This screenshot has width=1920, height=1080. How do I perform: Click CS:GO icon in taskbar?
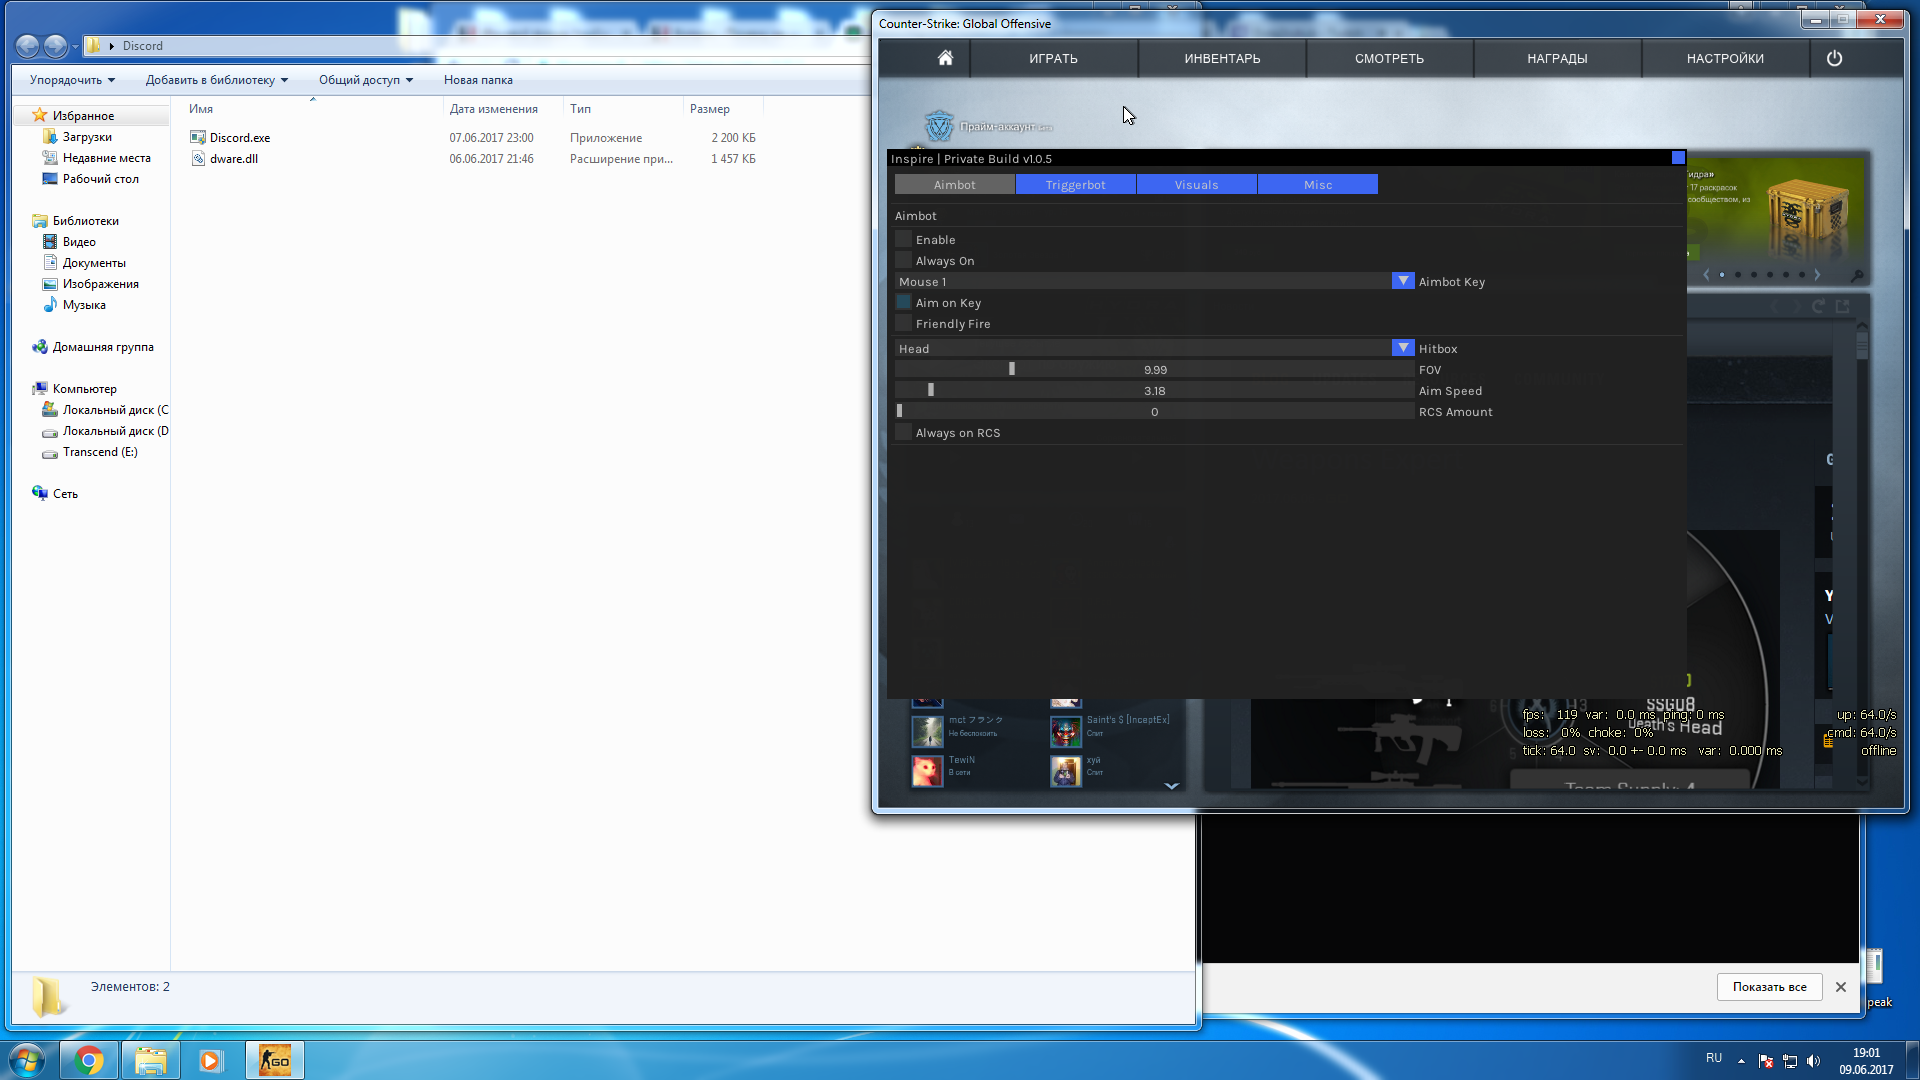pos(274,1060)
